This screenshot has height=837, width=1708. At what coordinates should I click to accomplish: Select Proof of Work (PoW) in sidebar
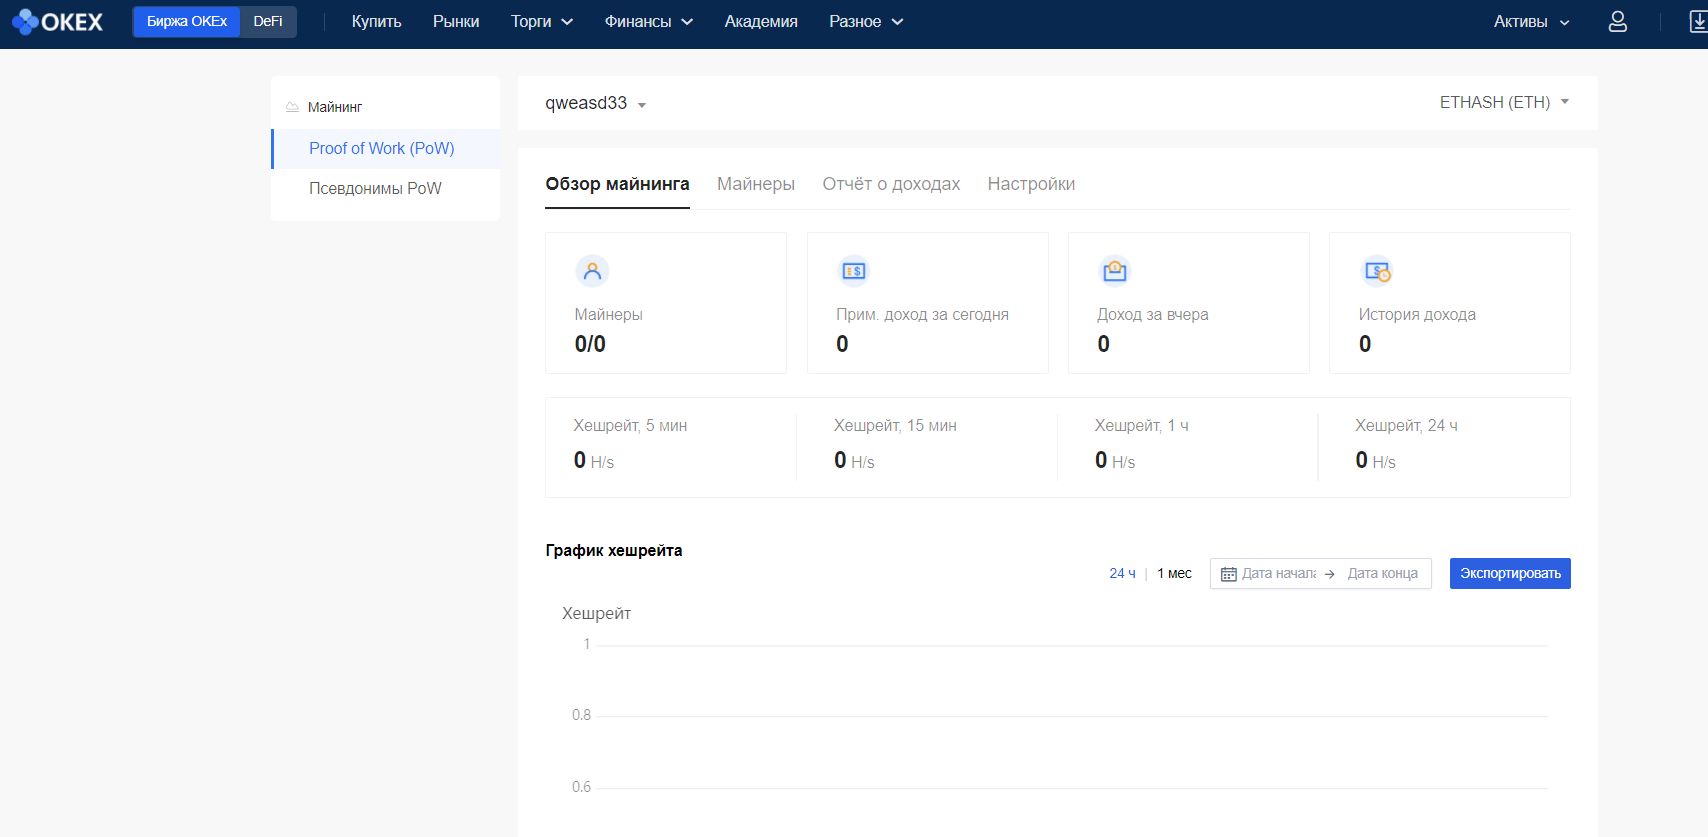tap(386, 148)
